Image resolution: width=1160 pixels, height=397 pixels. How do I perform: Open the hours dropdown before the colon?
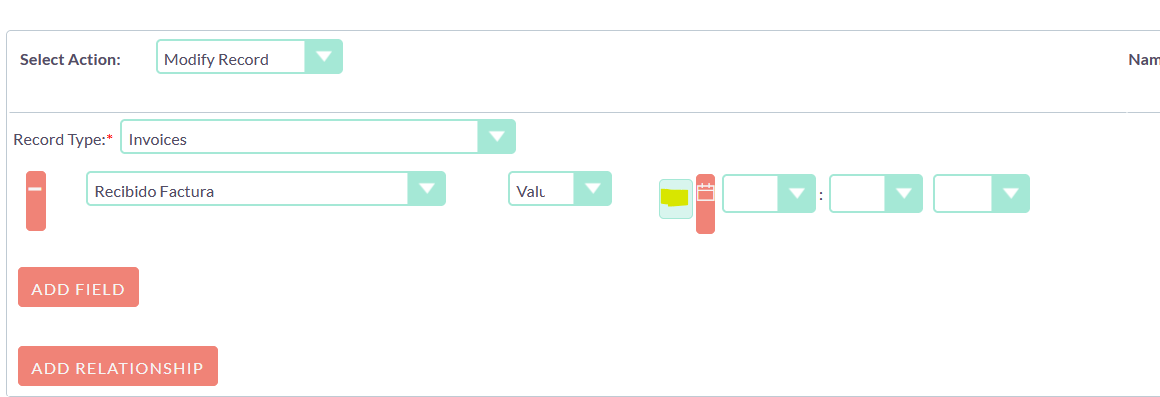click(769, 193)
